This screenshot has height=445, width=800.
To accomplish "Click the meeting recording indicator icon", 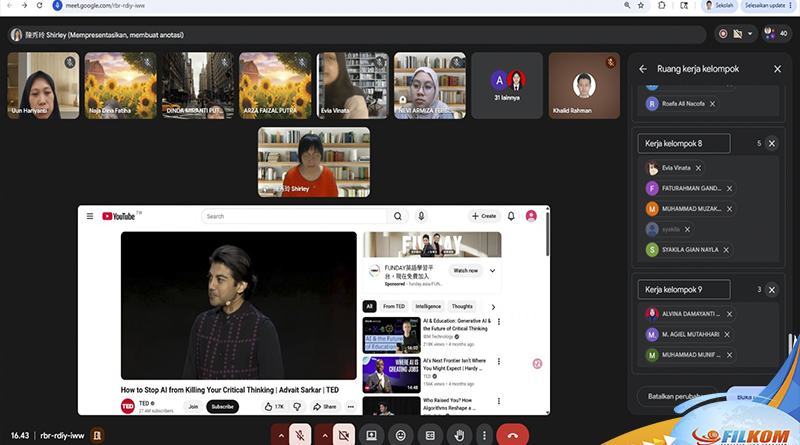I will pos(723,34).
